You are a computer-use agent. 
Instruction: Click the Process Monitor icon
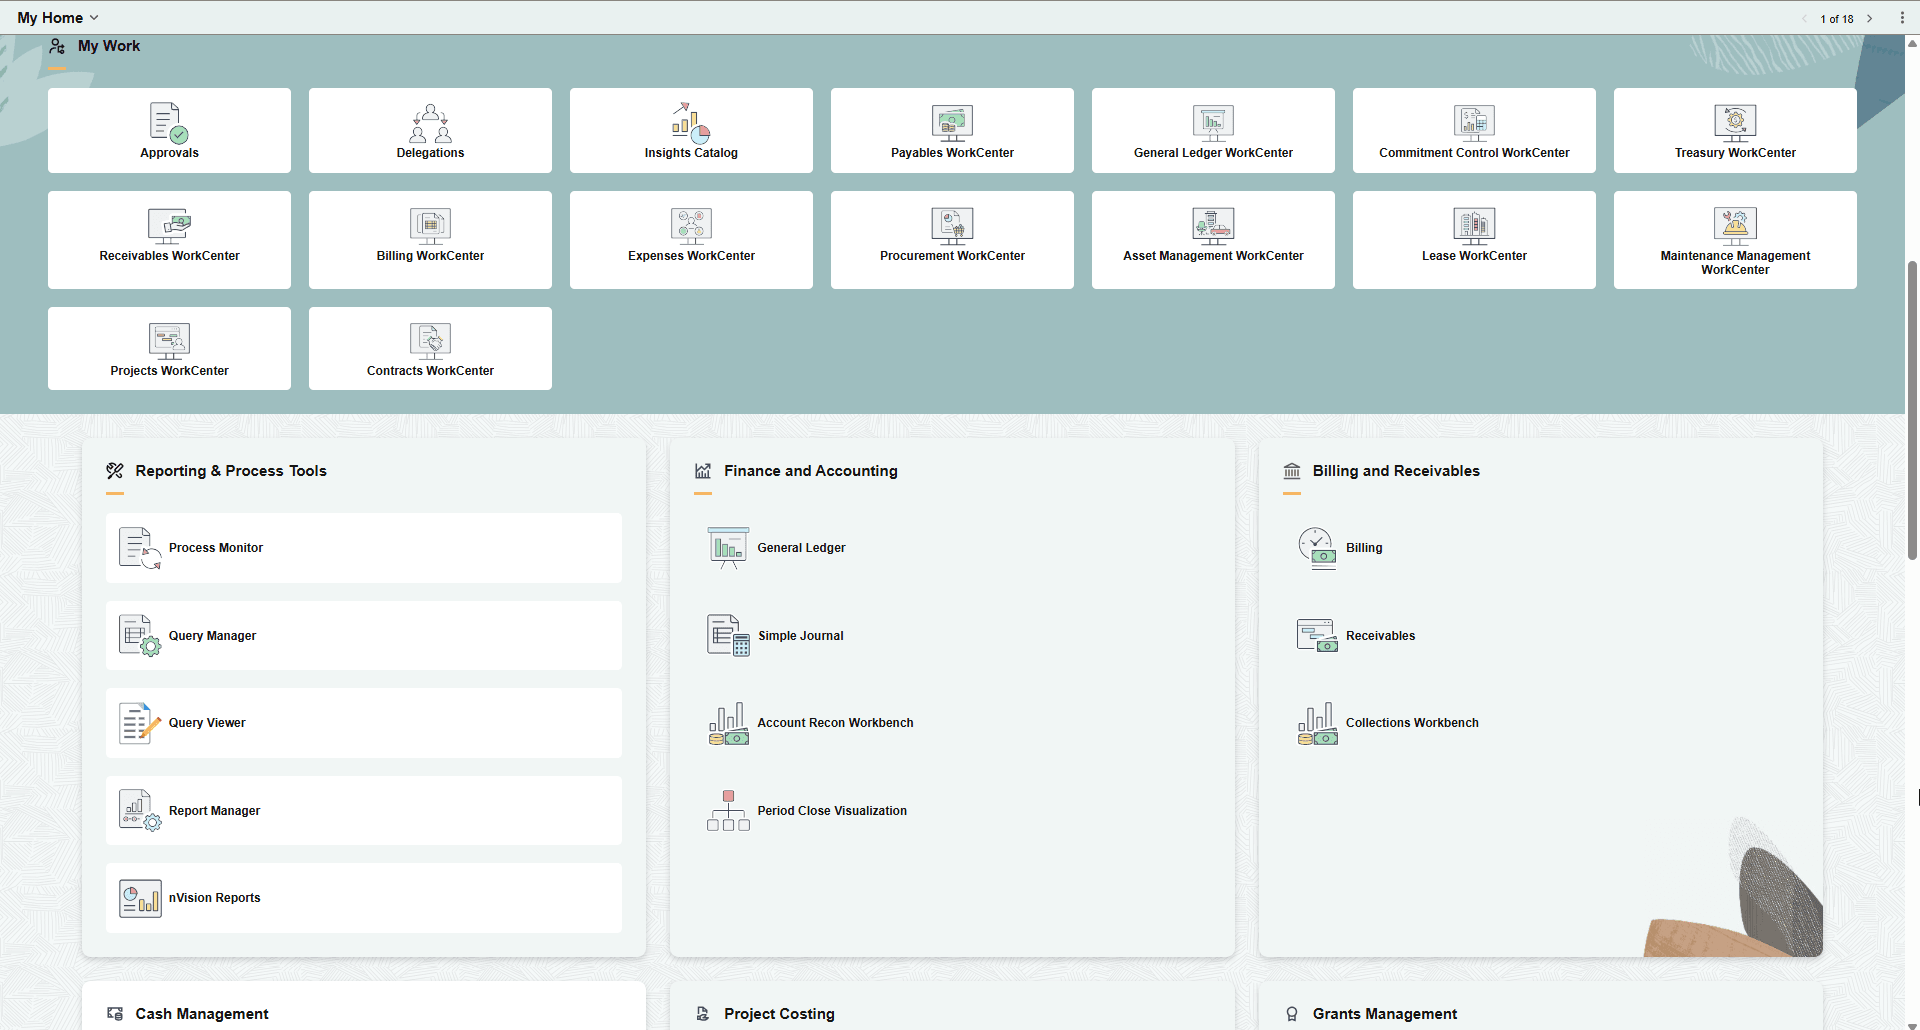[140, 548]
